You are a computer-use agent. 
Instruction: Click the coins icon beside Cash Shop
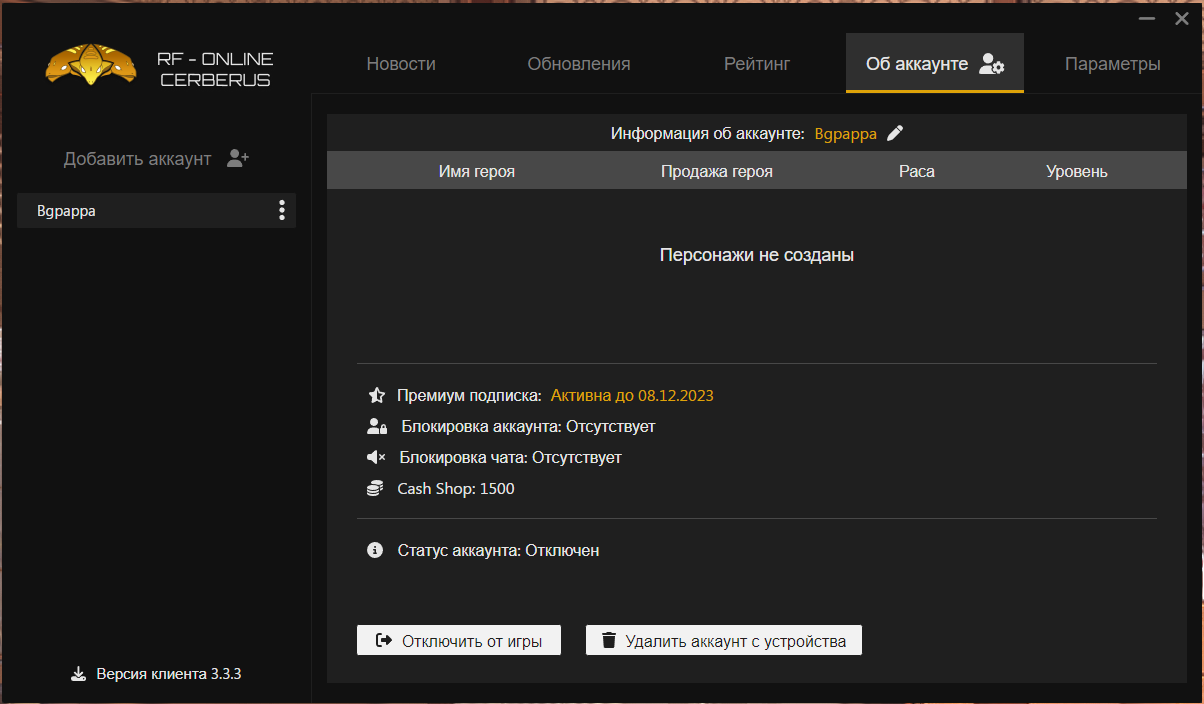pyautogui.click(x=376, y=489)
